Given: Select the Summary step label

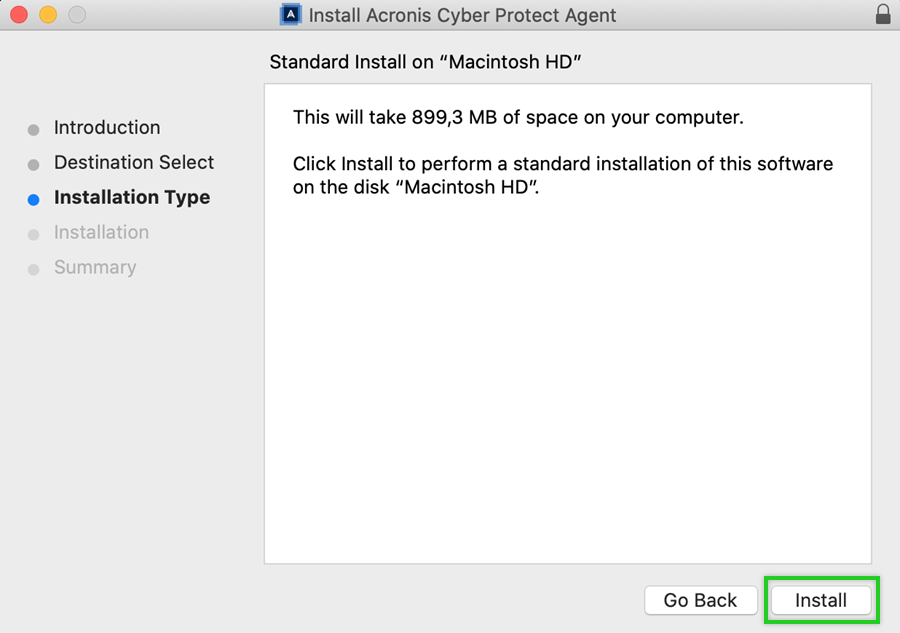Looking at the screenshot, I should [95, 268].
